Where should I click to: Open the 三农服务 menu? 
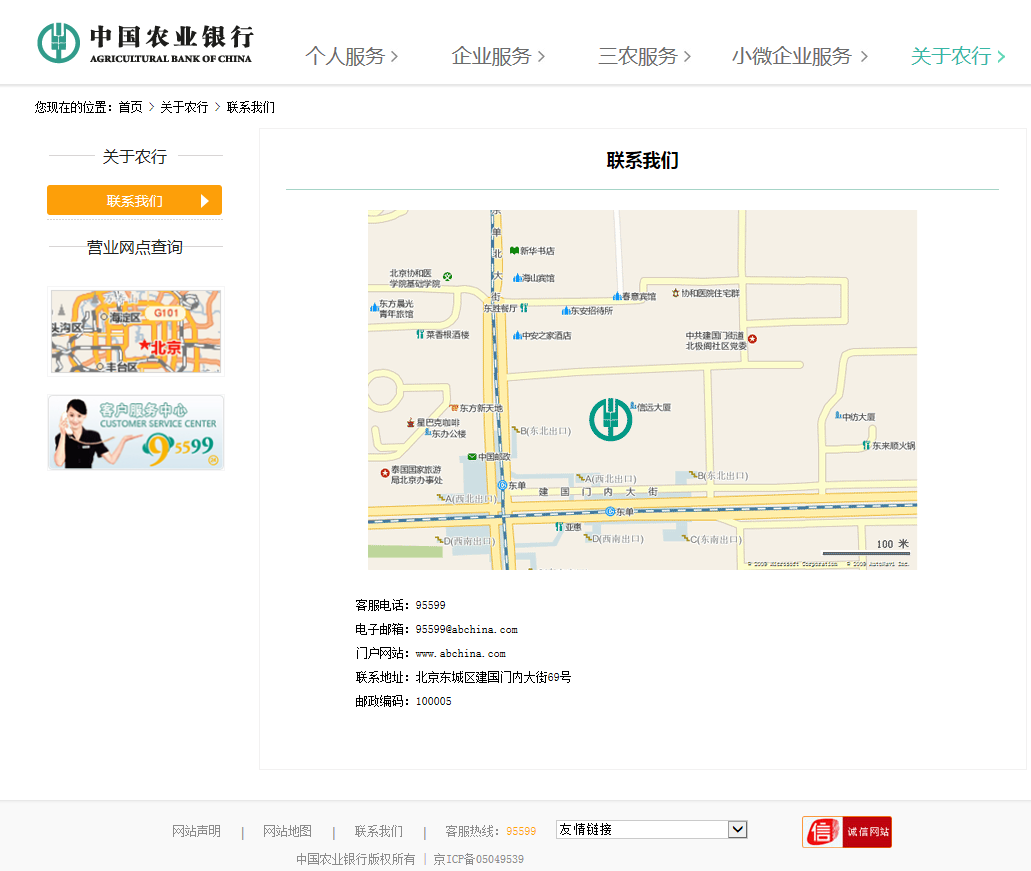point(644,57)
